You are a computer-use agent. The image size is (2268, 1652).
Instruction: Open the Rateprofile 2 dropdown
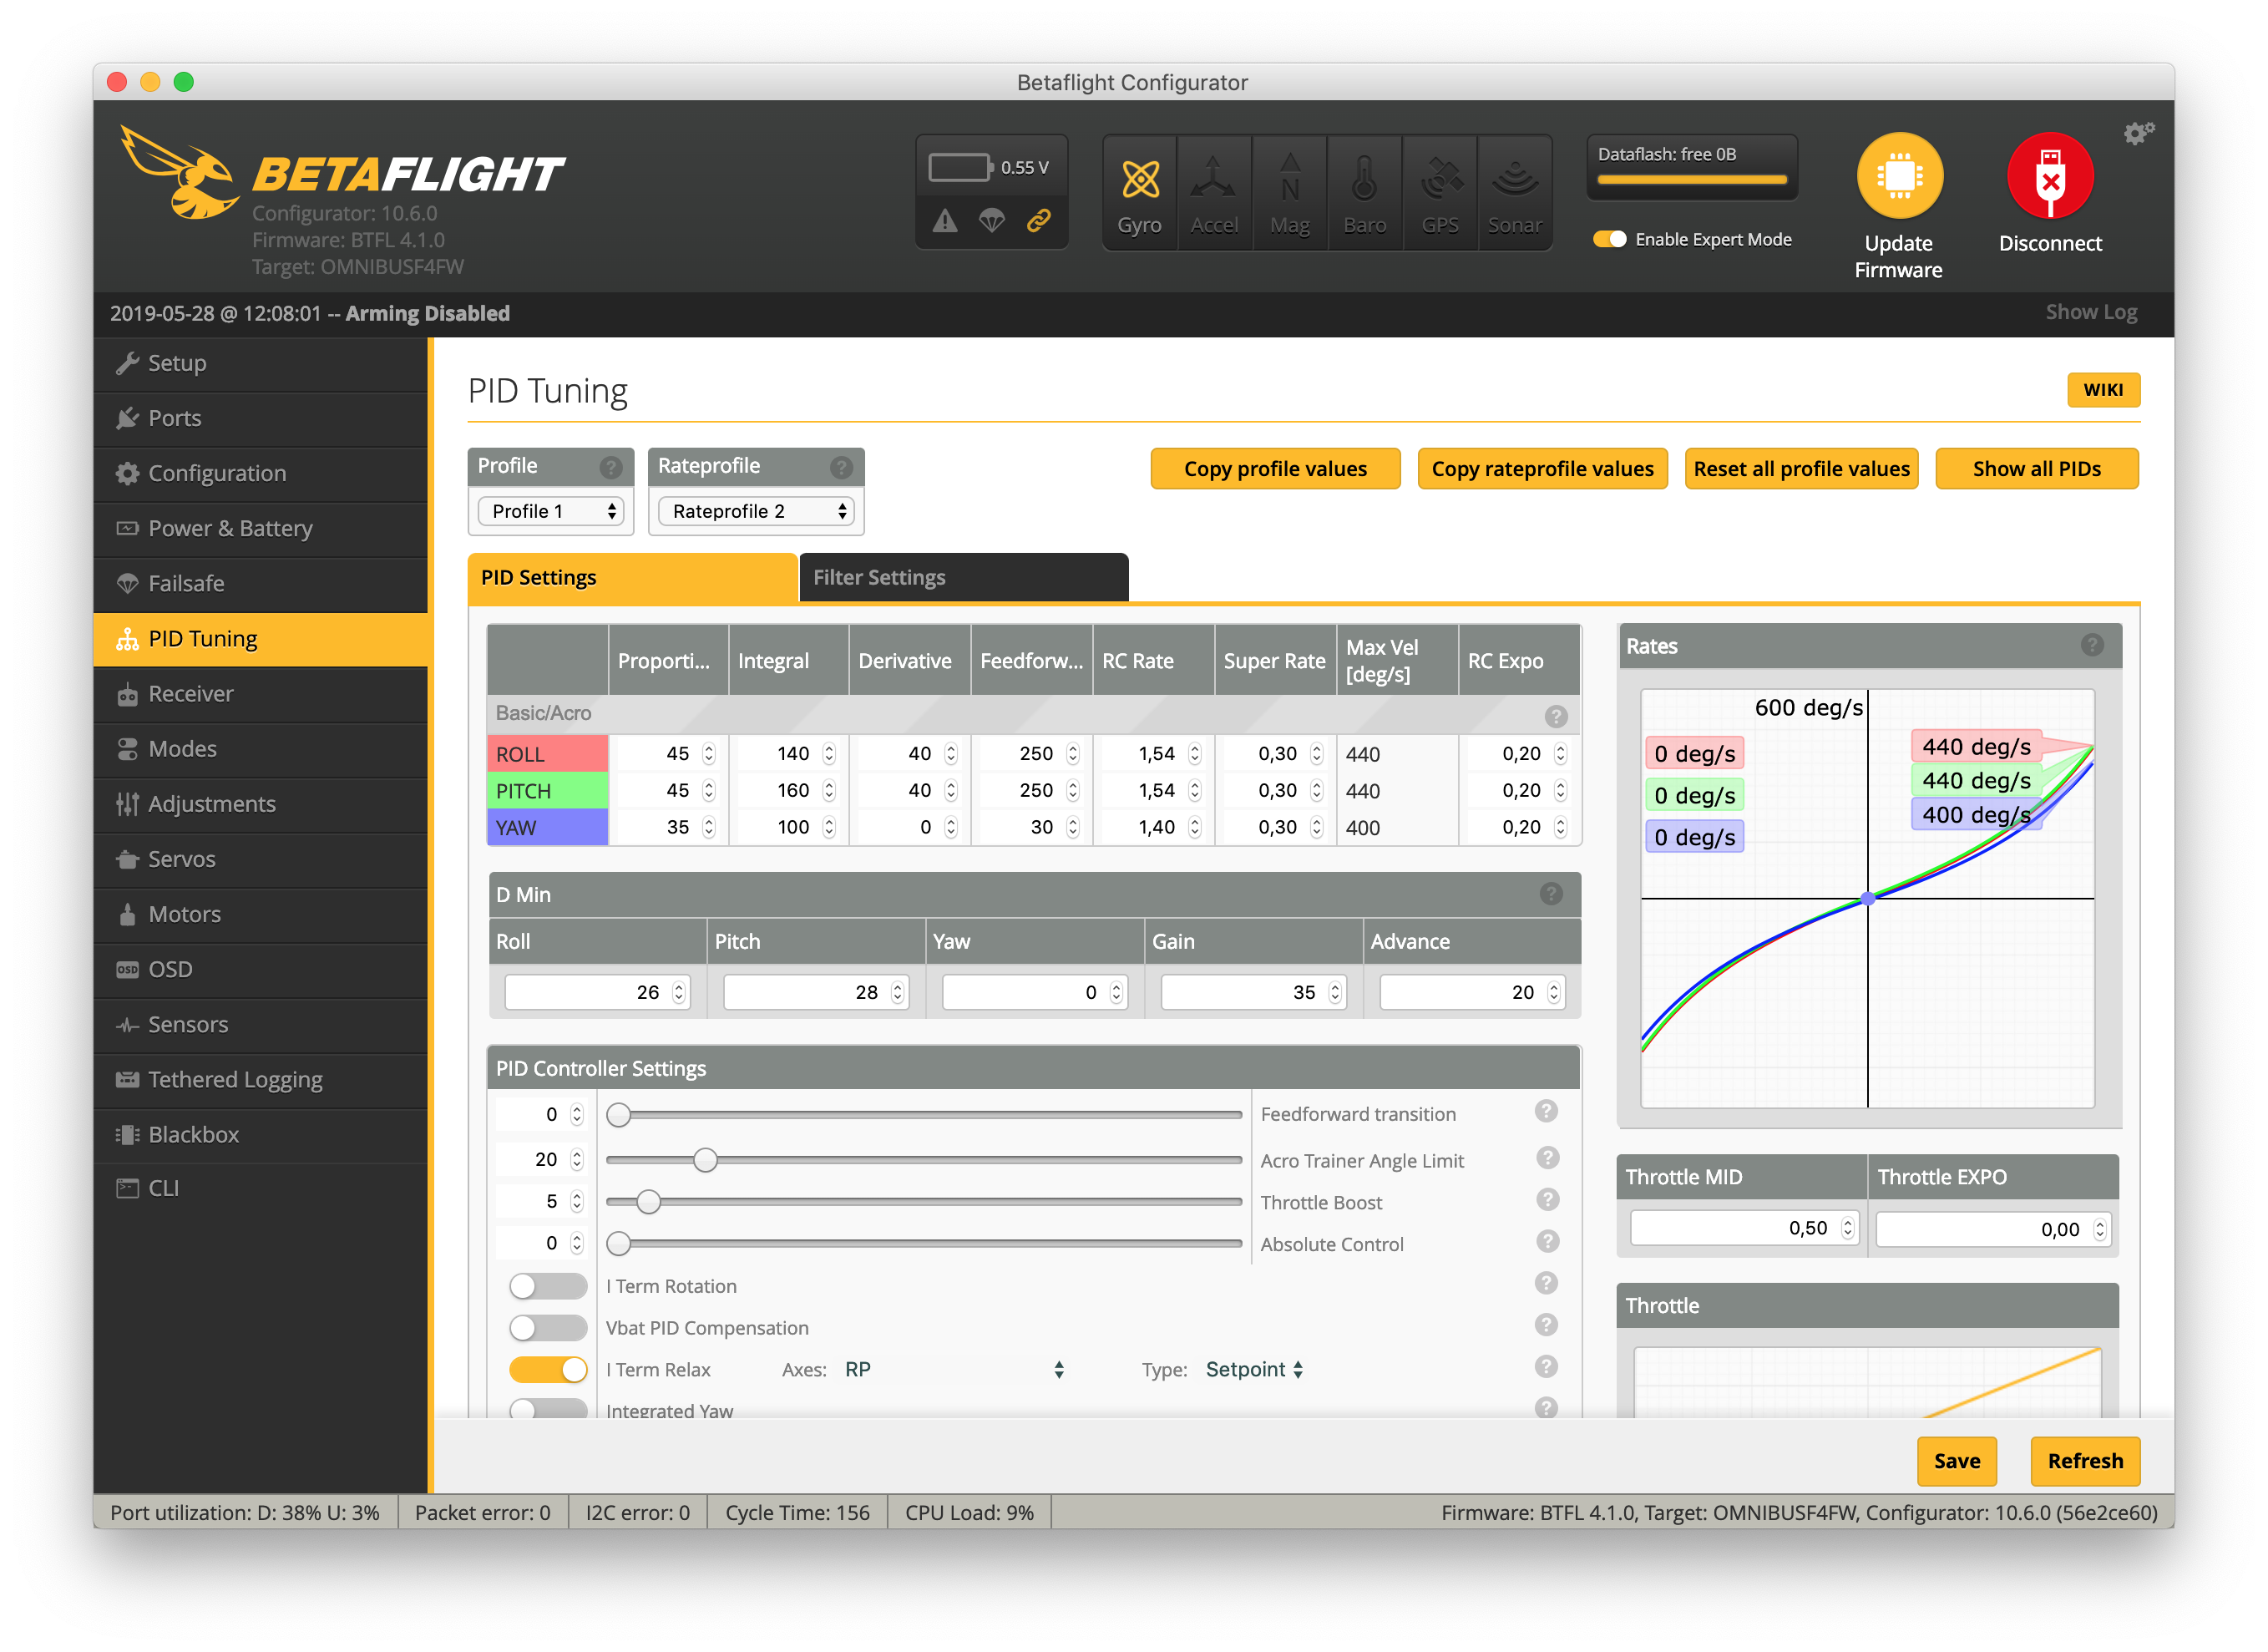(756, 511)
